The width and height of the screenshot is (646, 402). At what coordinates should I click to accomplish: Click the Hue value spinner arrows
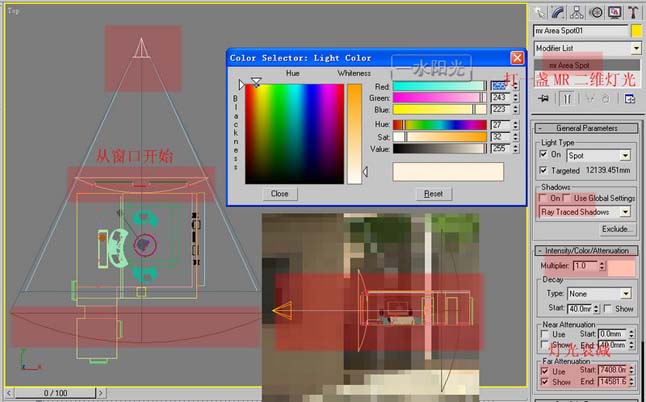pos(515,124)
